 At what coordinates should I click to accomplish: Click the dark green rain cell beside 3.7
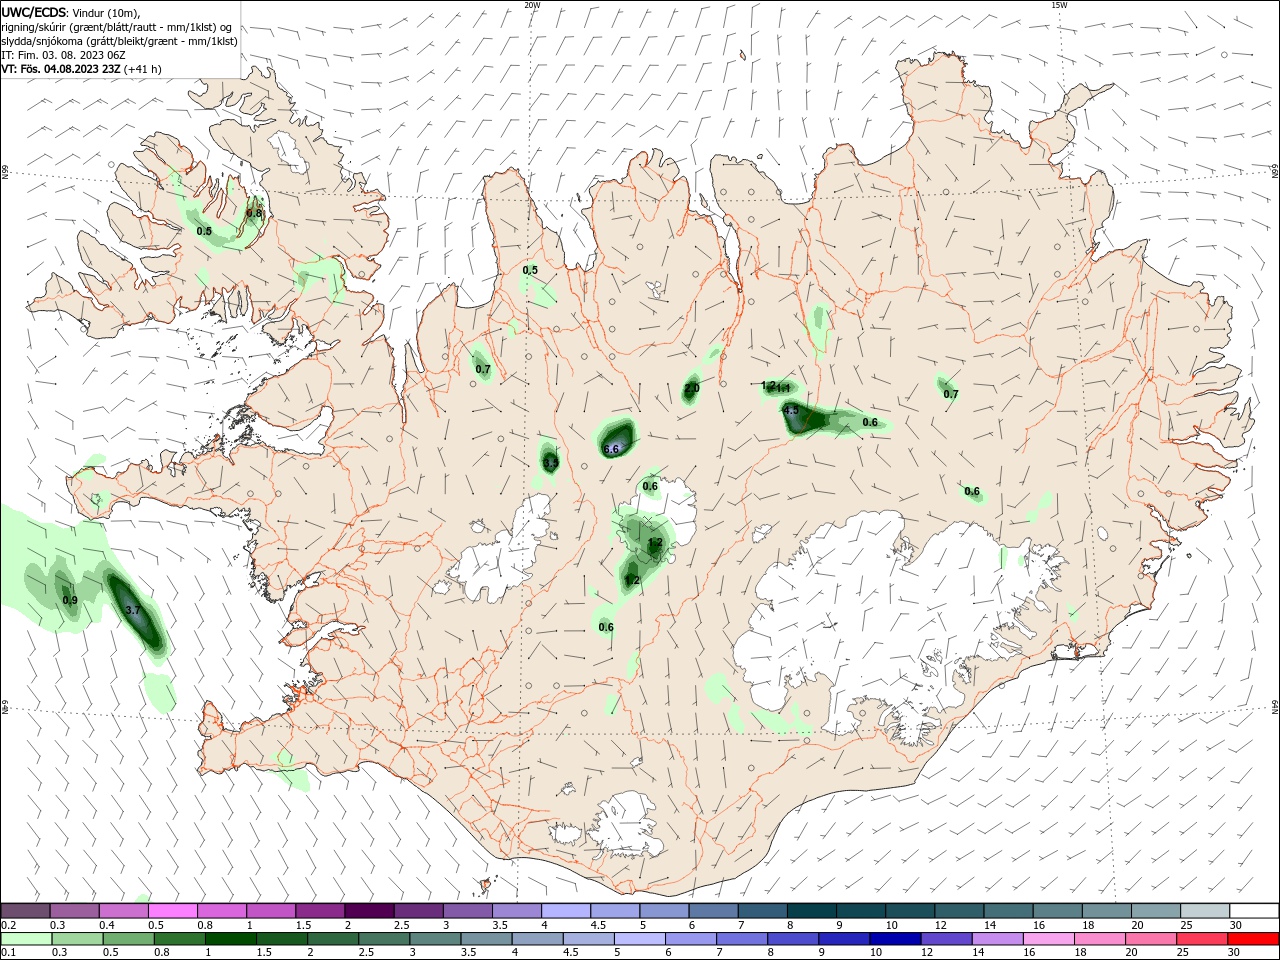(137, 610)
